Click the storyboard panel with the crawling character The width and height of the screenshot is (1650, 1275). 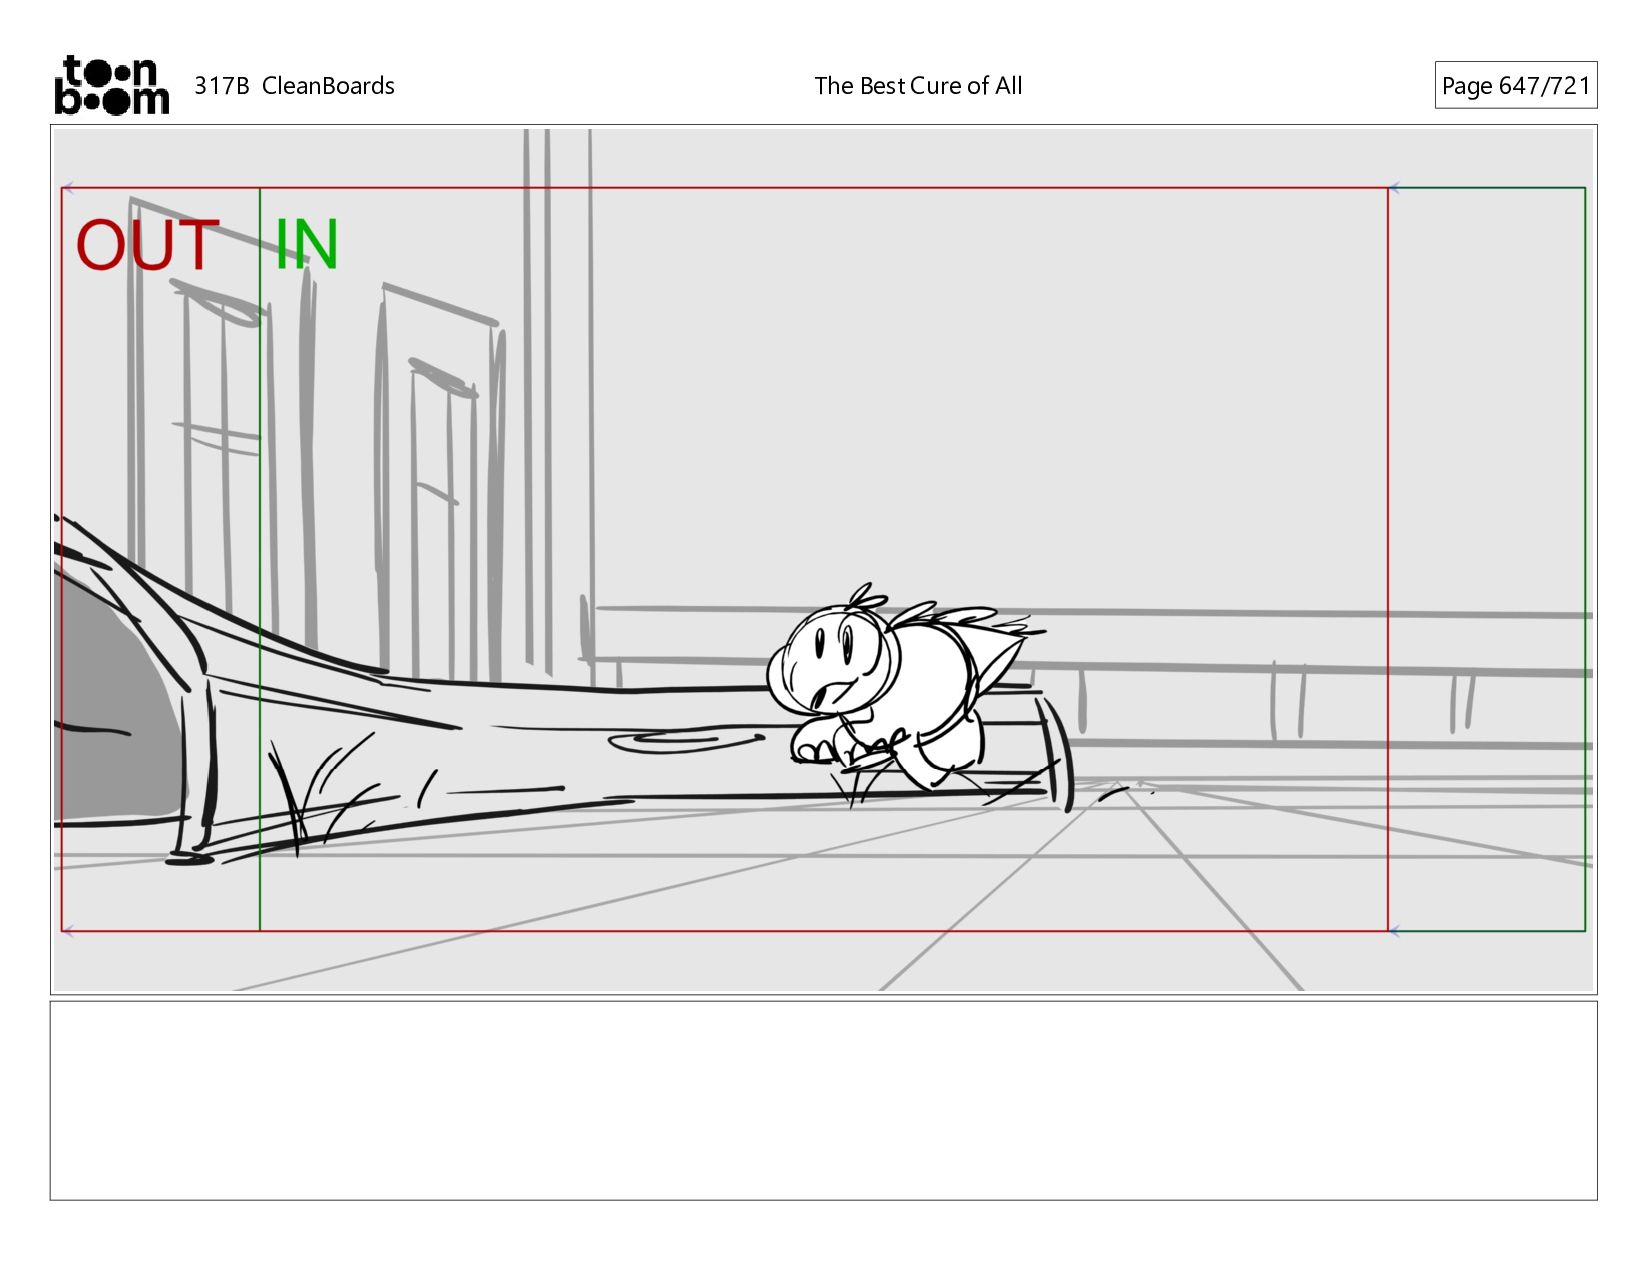[823, 559]
